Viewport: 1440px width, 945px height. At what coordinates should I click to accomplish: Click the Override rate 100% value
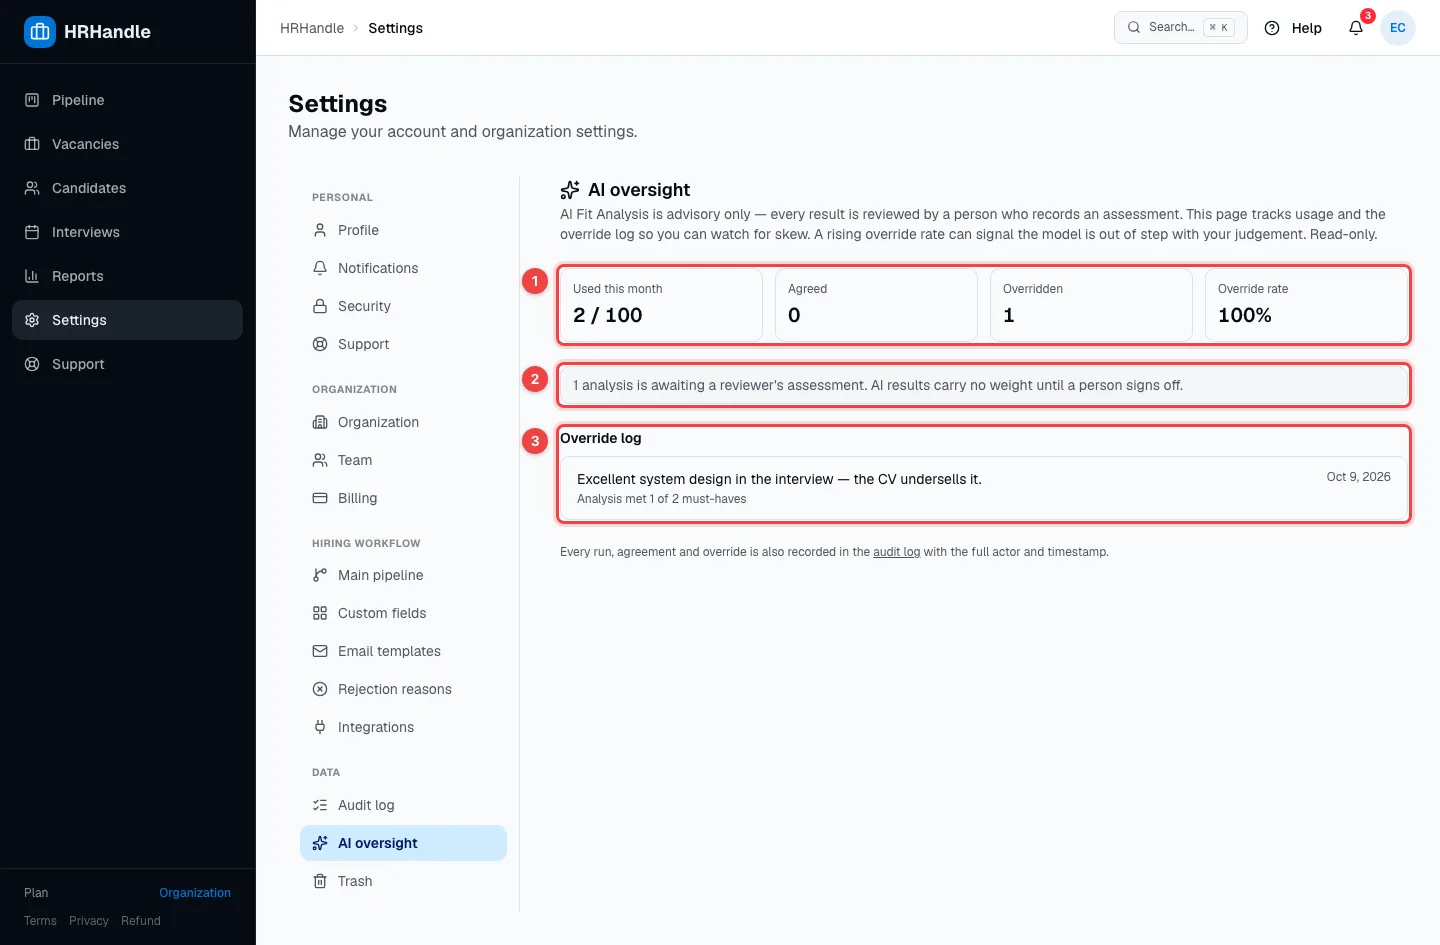1245,315
